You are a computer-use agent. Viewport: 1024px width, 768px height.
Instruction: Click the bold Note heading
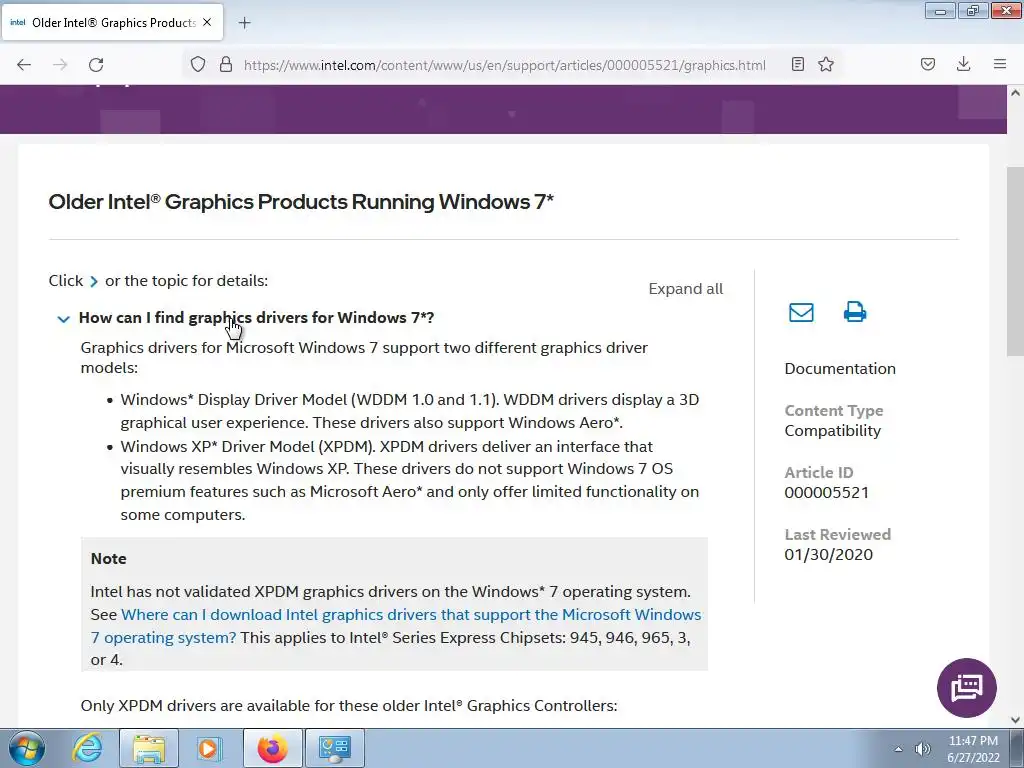[108, 558]
